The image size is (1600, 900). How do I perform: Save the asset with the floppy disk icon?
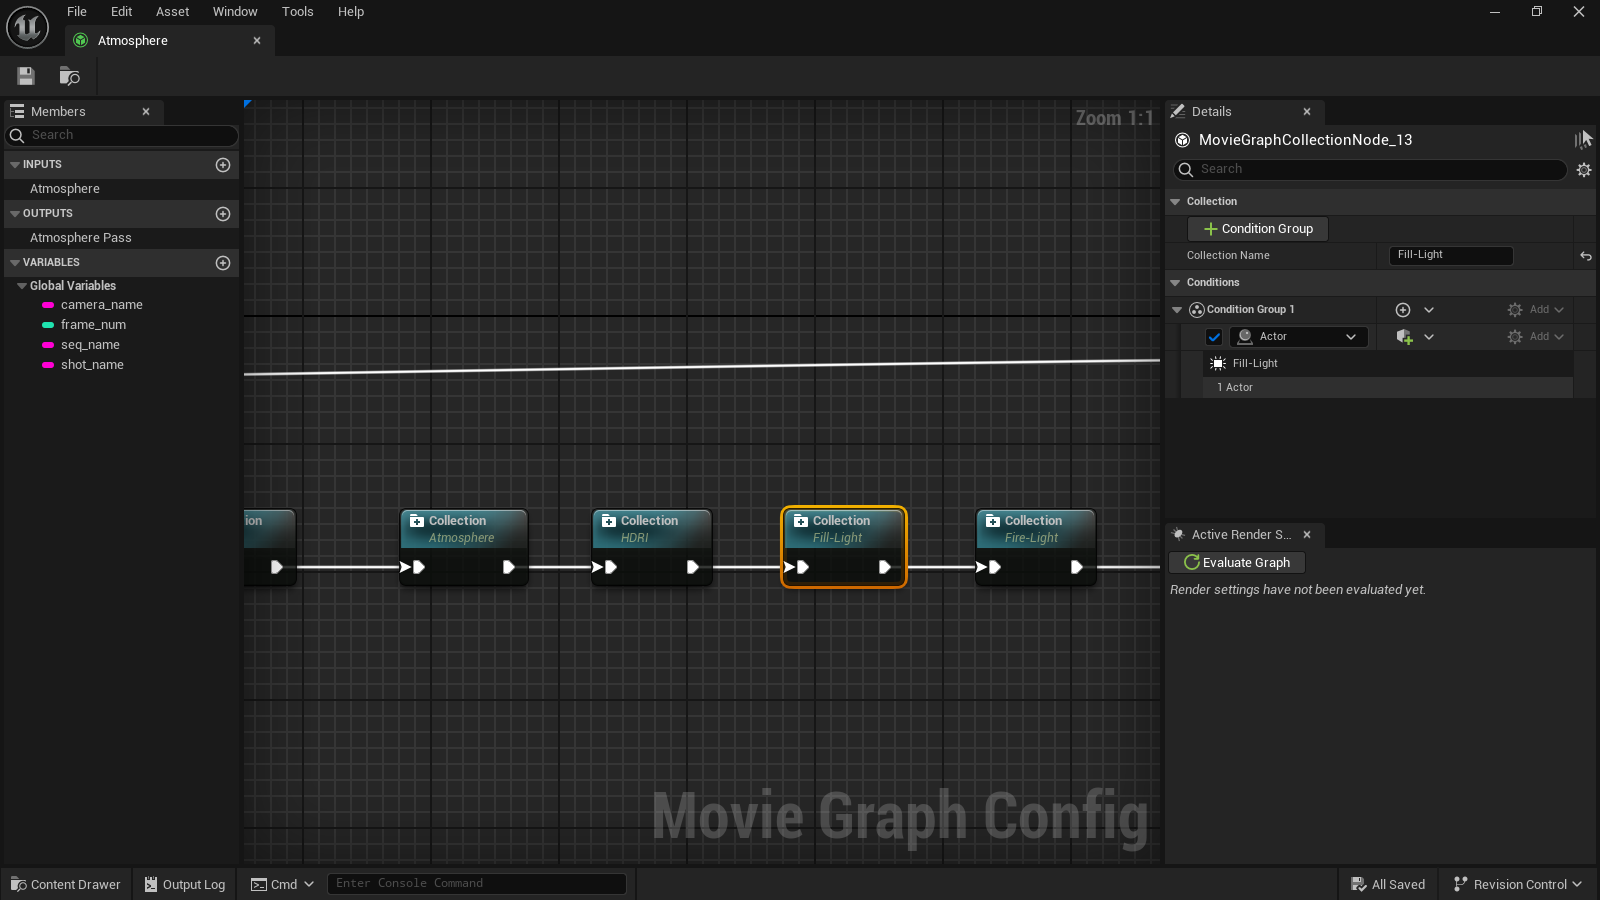click(x=26, y=76)
